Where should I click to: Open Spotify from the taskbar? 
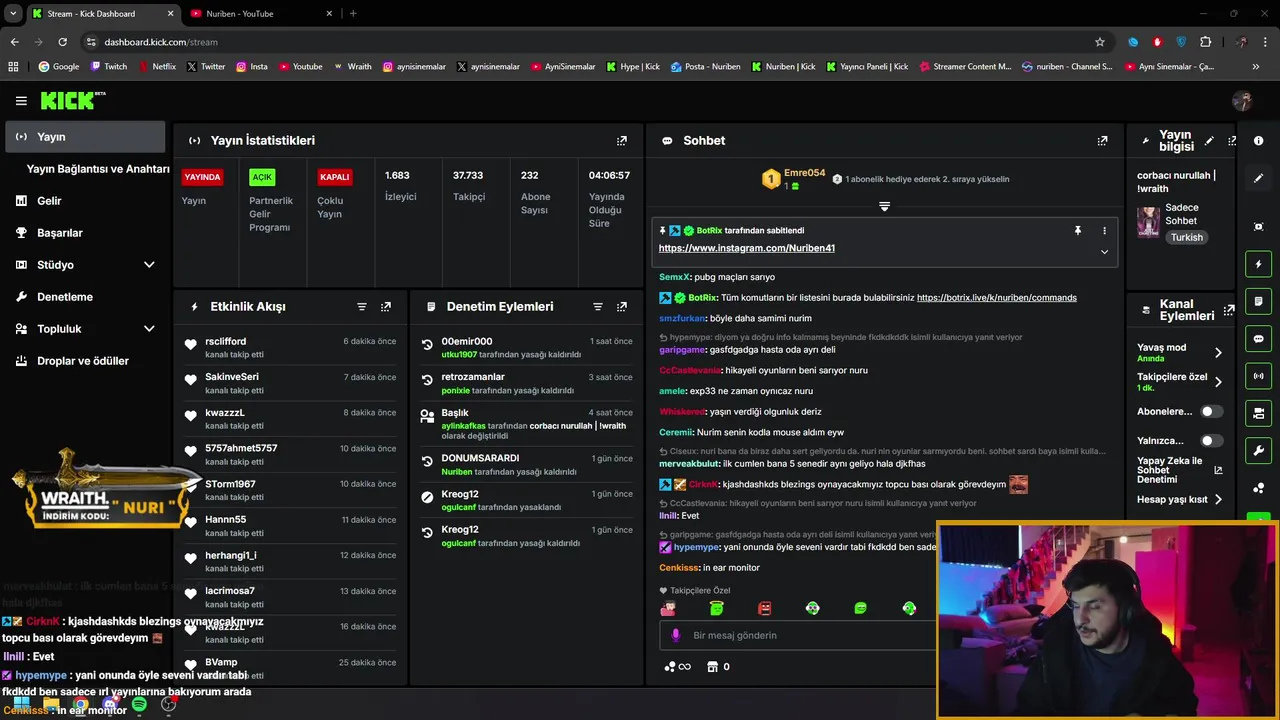click(x=139, y=705)
